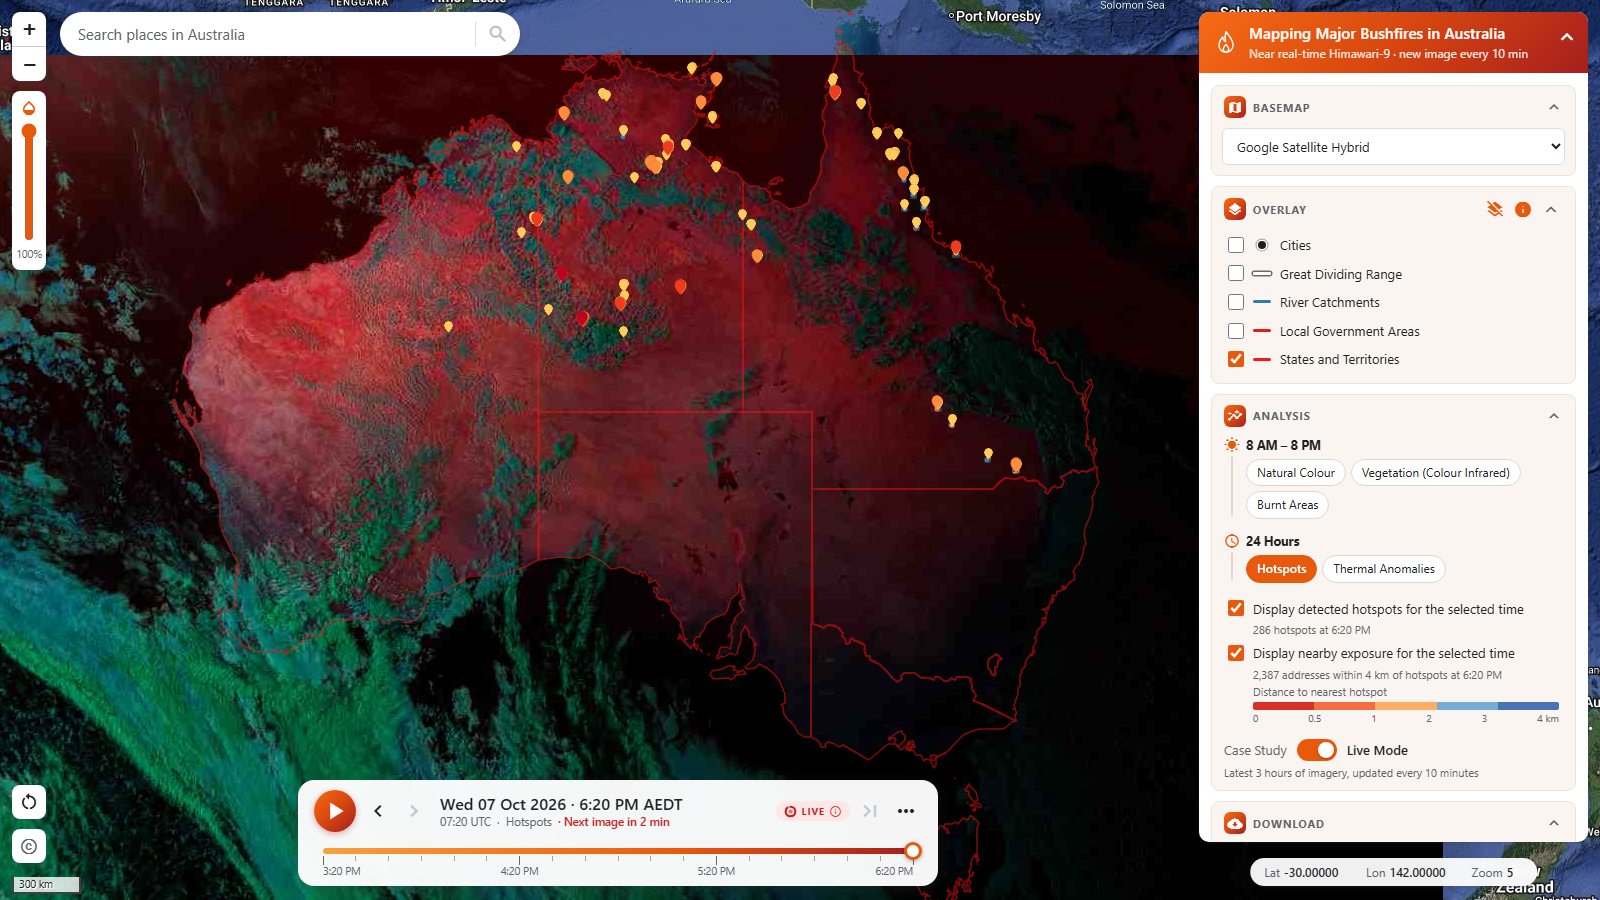Toggle the Cities overlay checkbox
The width and height of the screenshot is (1600, 900).
pyautogui.click(x=1236, y=245)
